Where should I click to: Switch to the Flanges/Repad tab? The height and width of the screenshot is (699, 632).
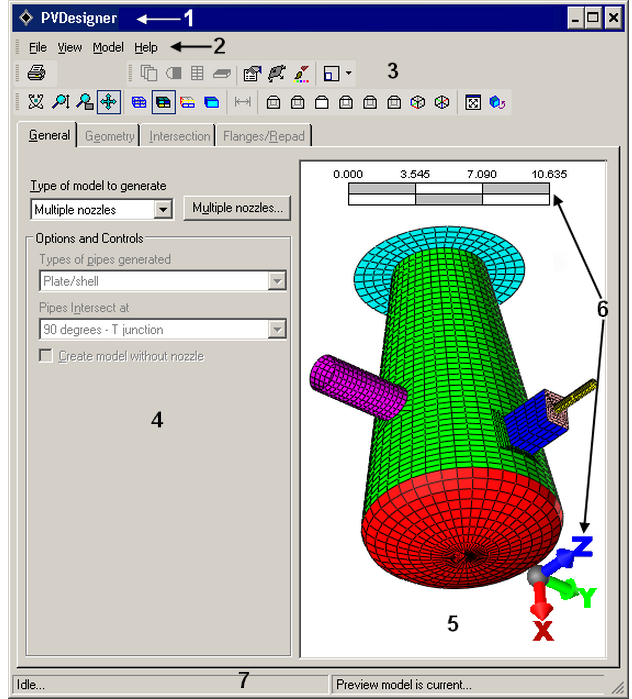tap(264, 136)
